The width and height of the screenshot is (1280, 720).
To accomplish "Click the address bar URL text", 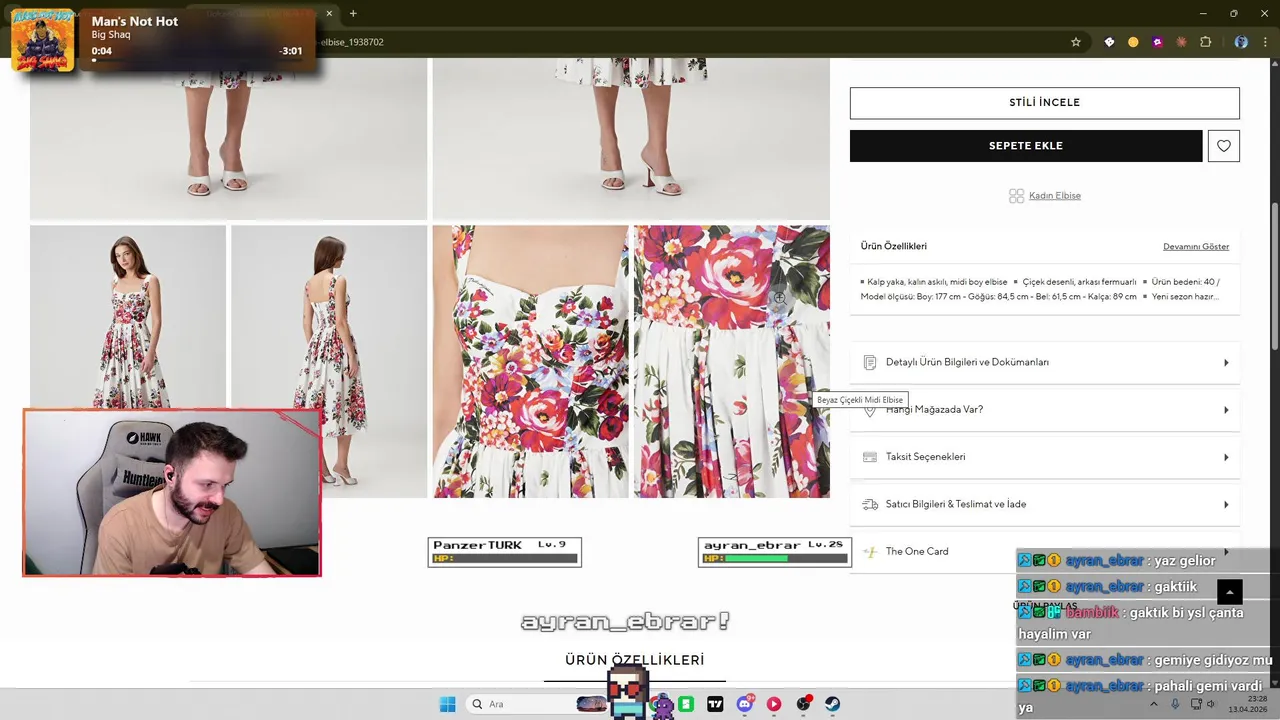I will tap(350, 42).
